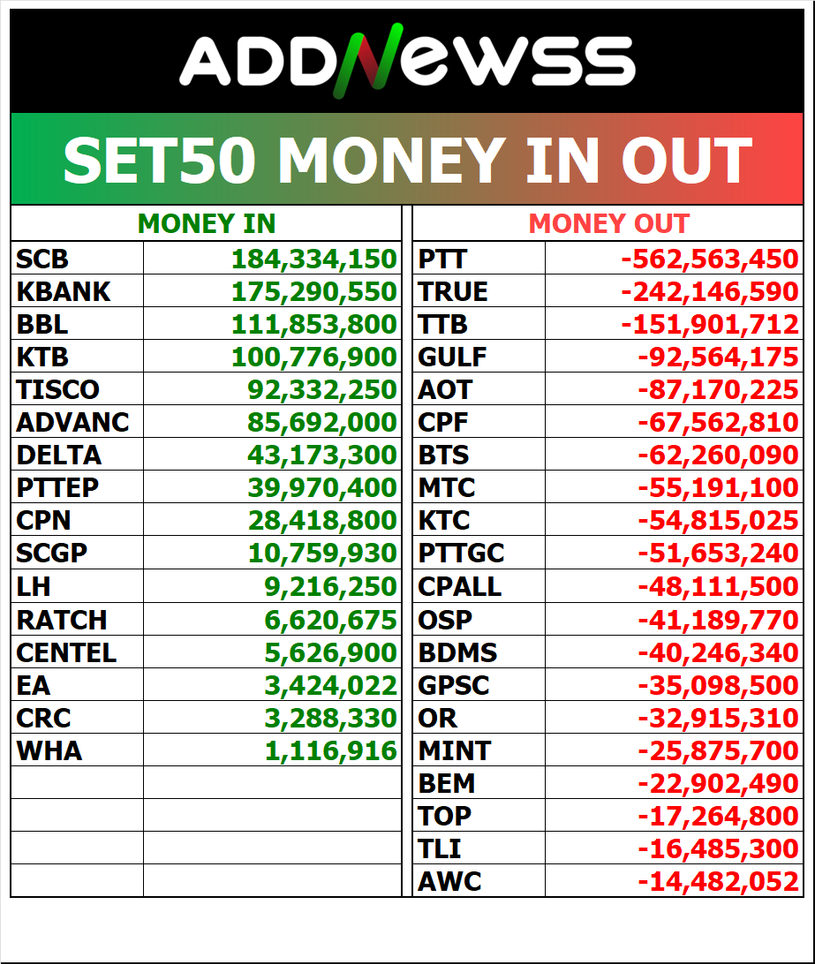The width and height of the screenshot is (815, 964).
Task: Click the BDMS stock symbol cell
Action: pos(457,653)
